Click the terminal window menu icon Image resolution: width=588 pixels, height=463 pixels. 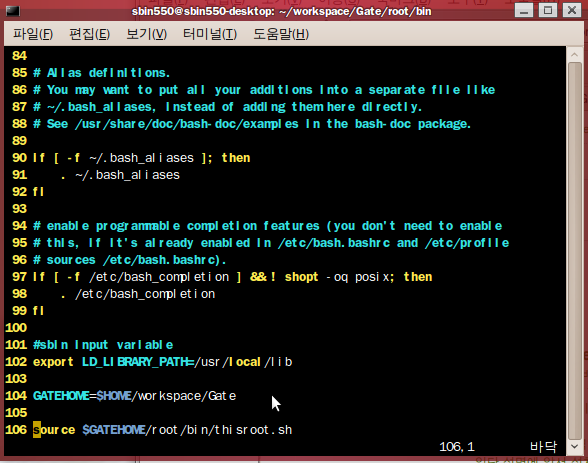13,11
